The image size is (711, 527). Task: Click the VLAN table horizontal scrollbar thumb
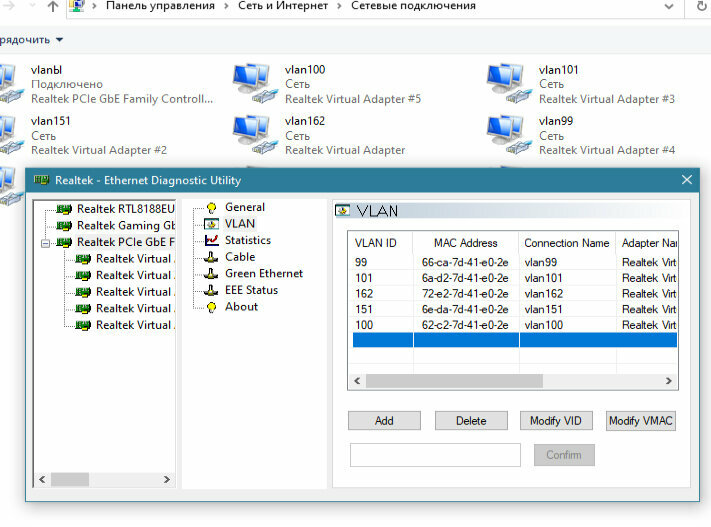click(x=454, y=381)
